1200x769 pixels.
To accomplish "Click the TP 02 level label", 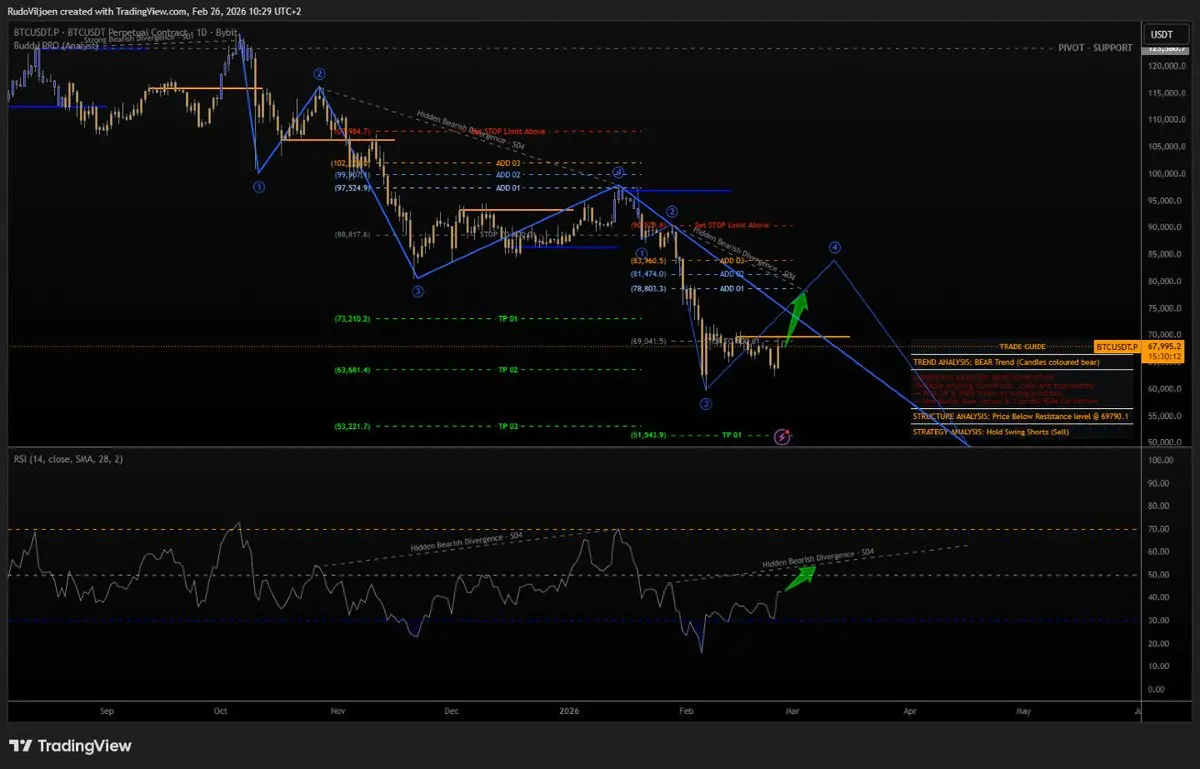I will coord(509,370).
